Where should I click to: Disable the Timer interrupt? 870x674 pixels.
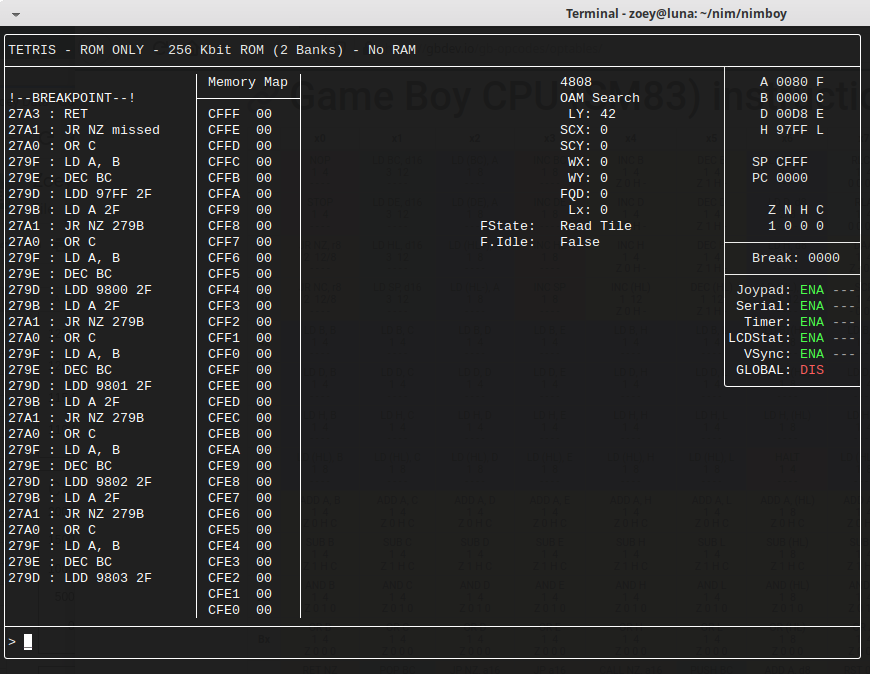pyautogui.click(x=811, y=322)
